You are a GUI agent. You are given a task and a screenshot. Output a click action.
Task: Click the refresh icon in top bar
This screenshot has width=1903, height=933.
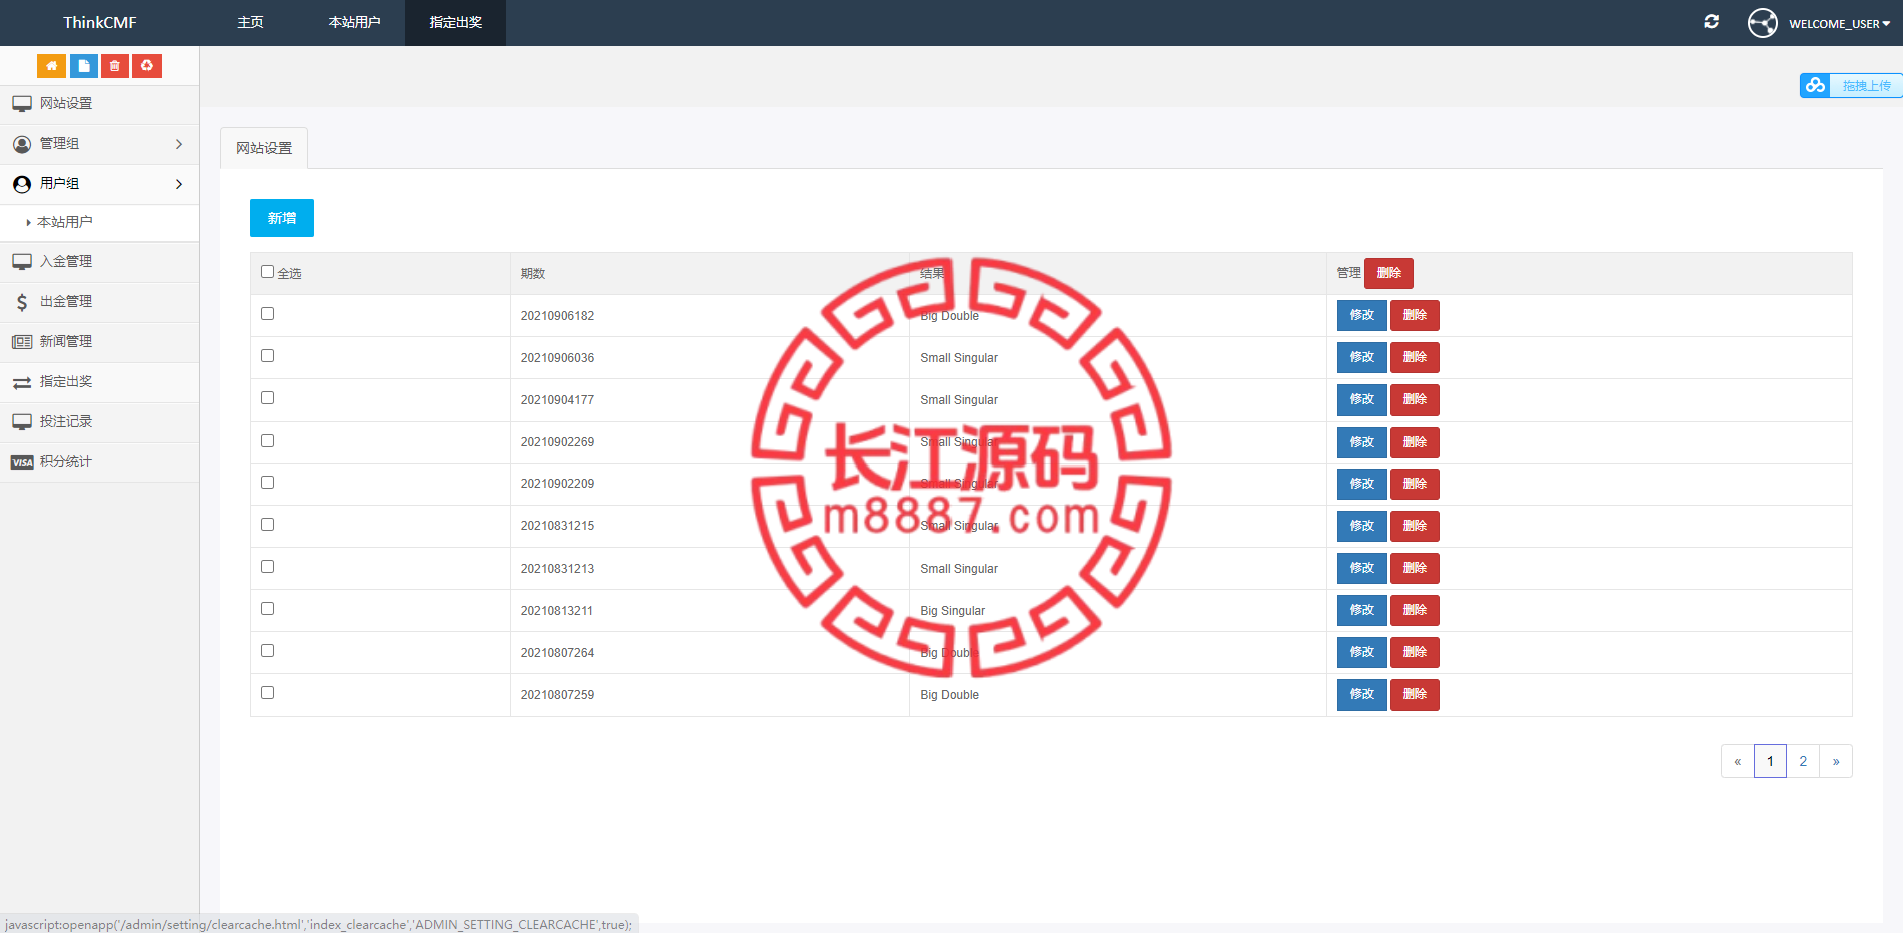pyautogui.click(x=1712, y=22)
